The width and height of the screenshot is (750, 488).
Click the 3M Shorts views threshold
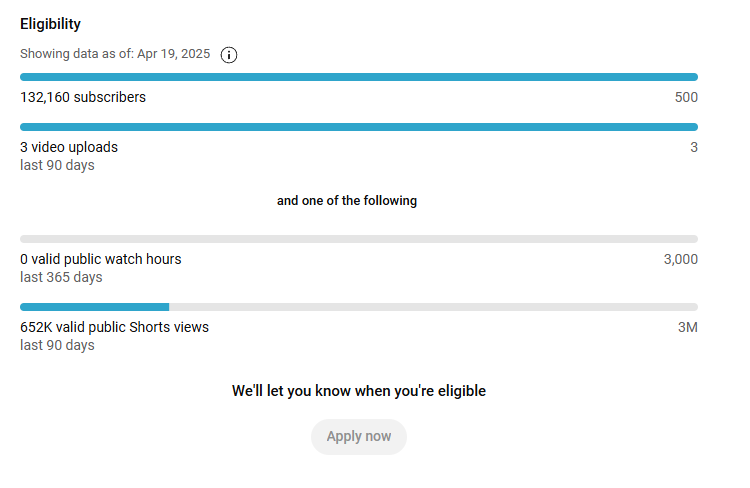pyautogui.click(x=688, y=327)
